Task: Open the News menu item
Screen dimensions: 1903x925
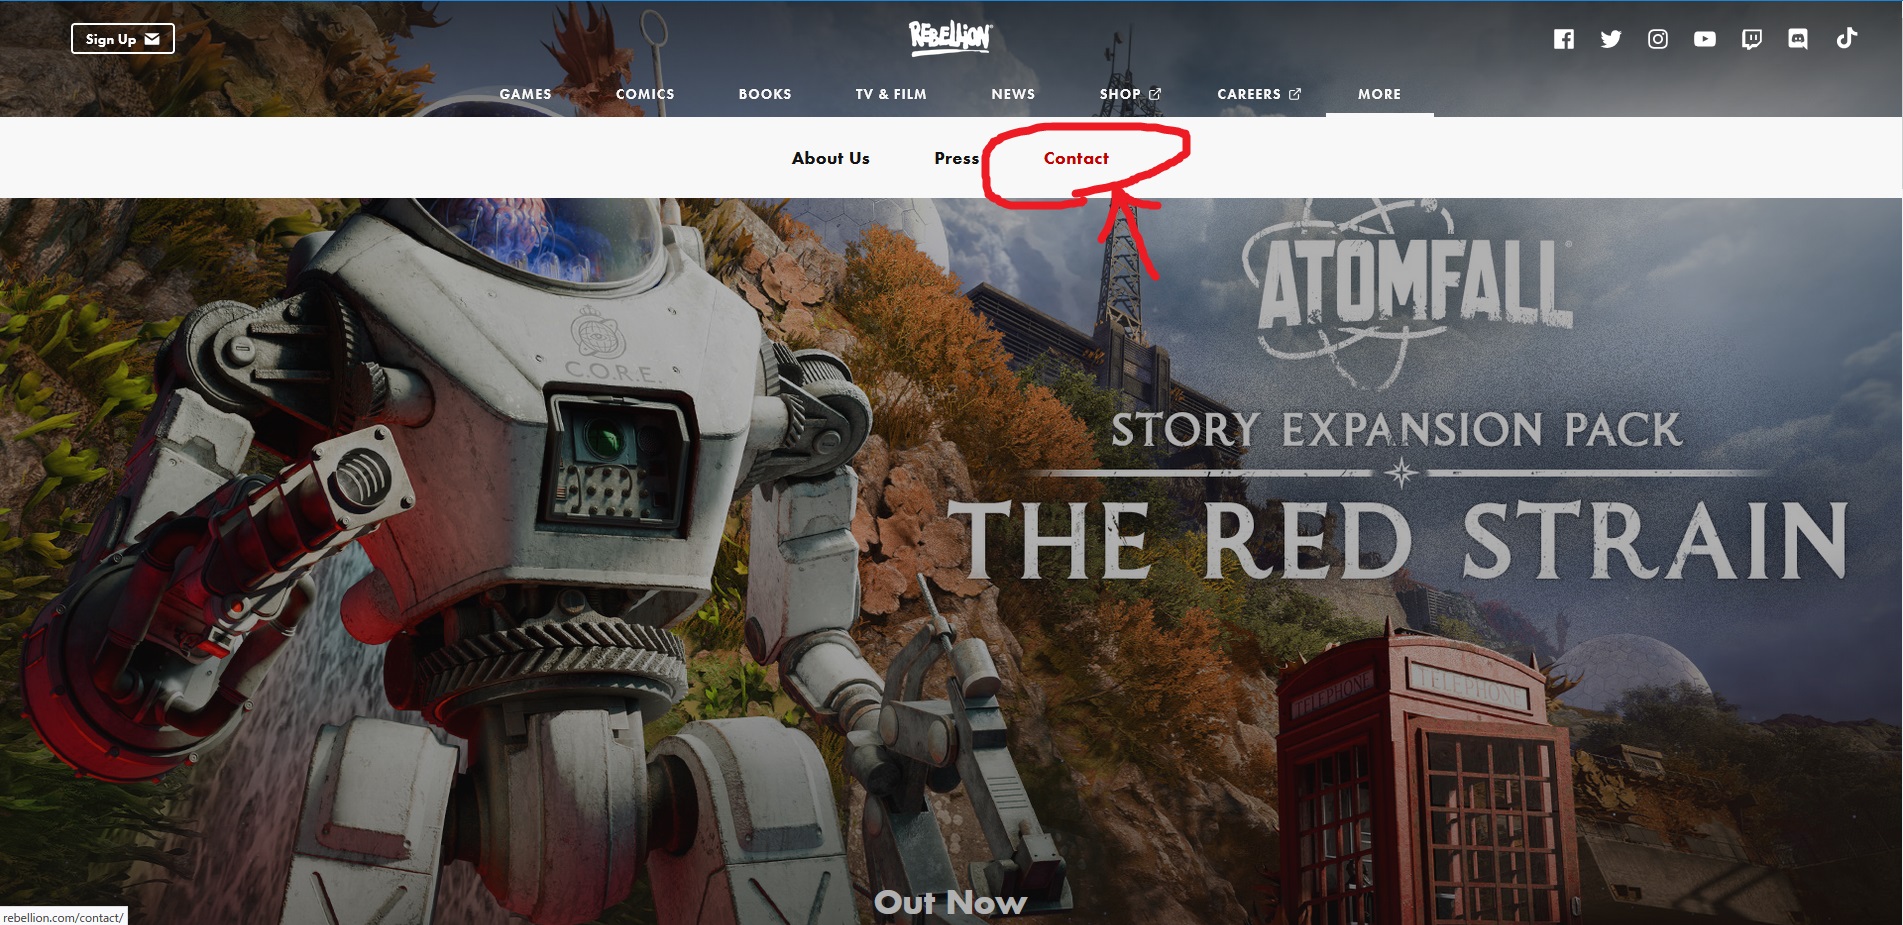Action: point(1013,94)
